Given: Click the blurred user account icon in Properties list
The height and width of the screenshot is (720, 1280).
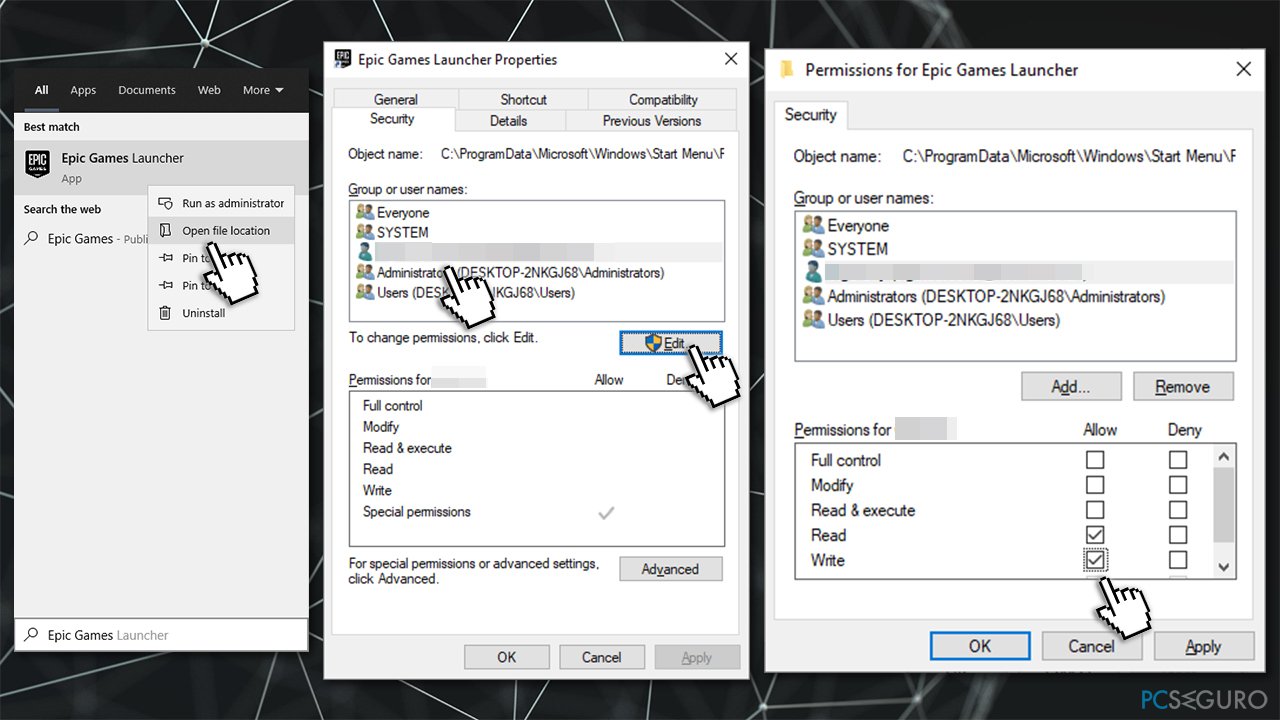Looking at the screenshot, I should point(365,252).
